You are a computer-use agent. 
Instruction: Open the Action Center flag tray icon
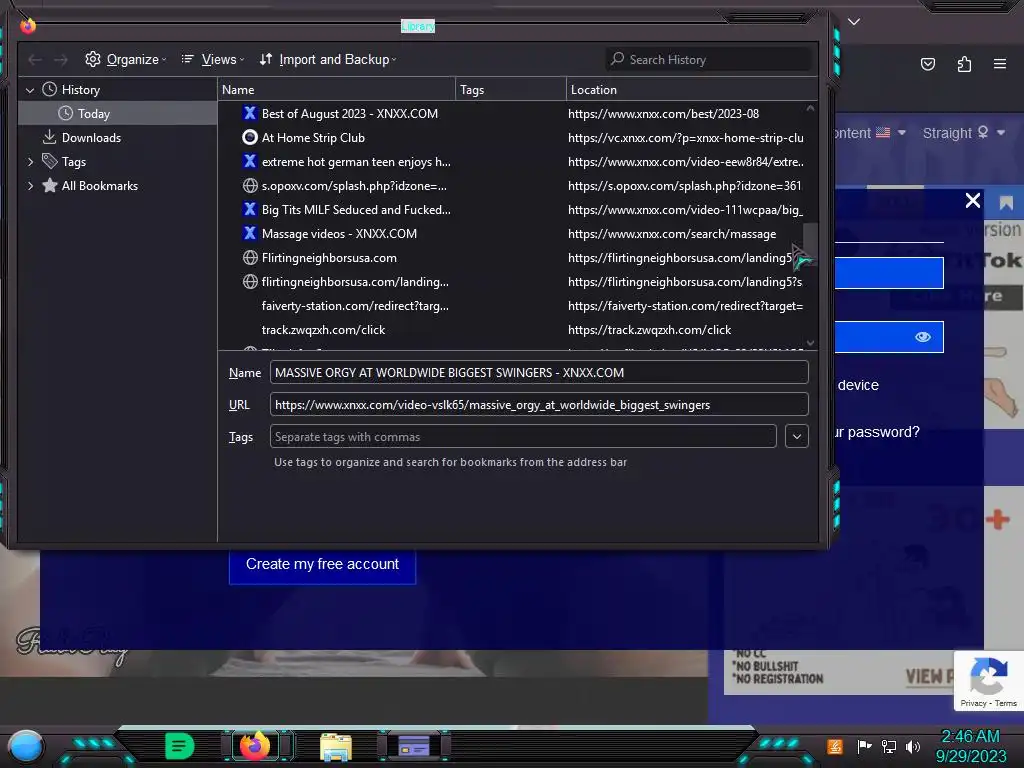tap(865, 746)
